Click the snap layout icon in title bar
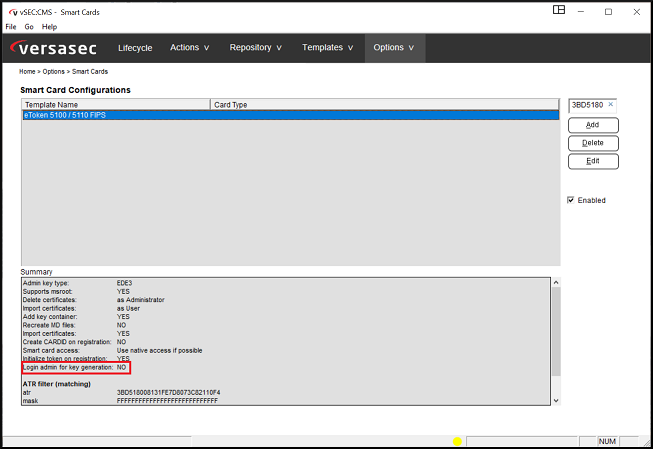653x449 pixels. click(559, 10)
